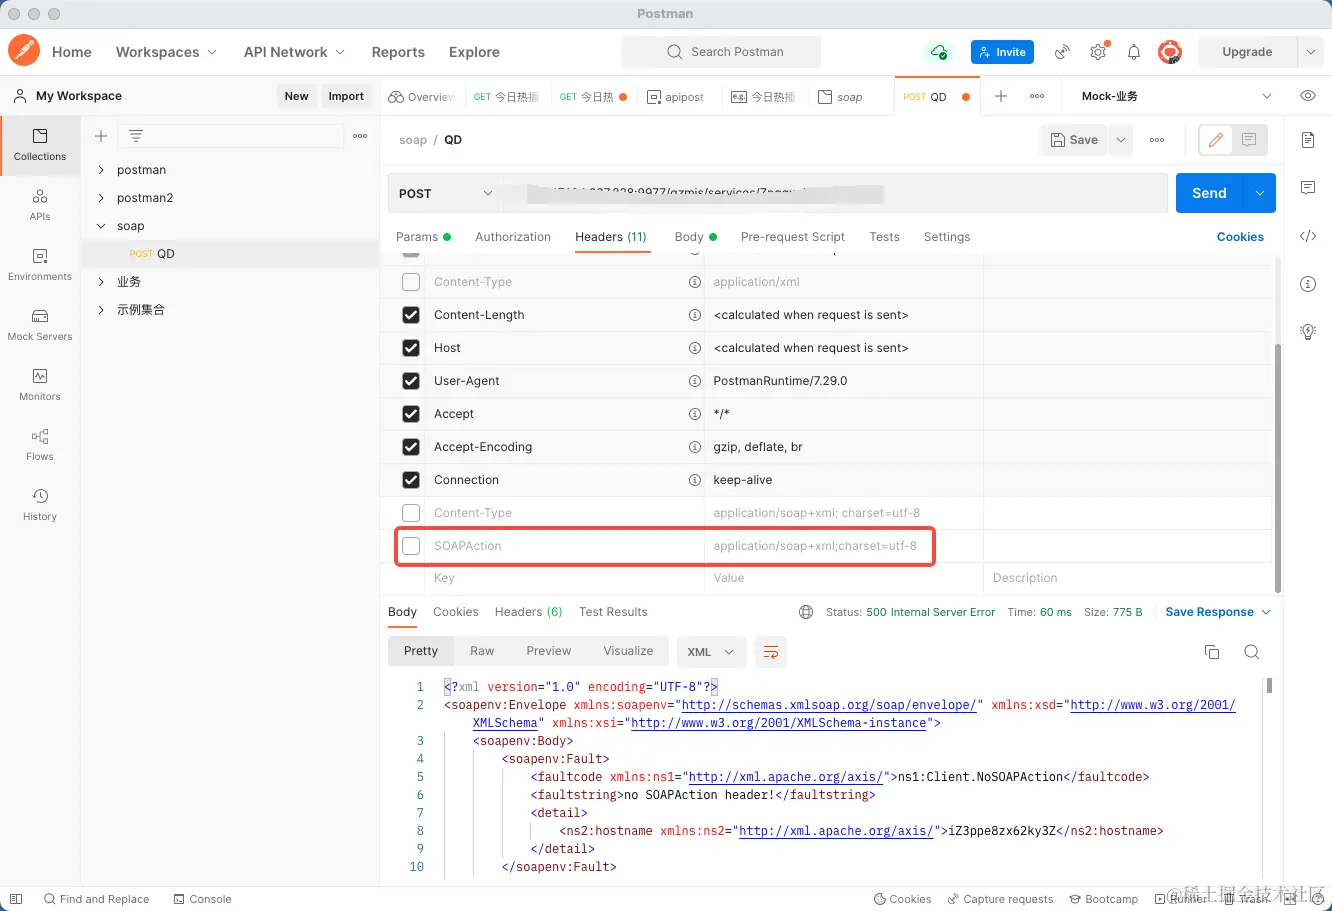
Task: Switch to the Authorization tab
Action: [x=513, y=237]
